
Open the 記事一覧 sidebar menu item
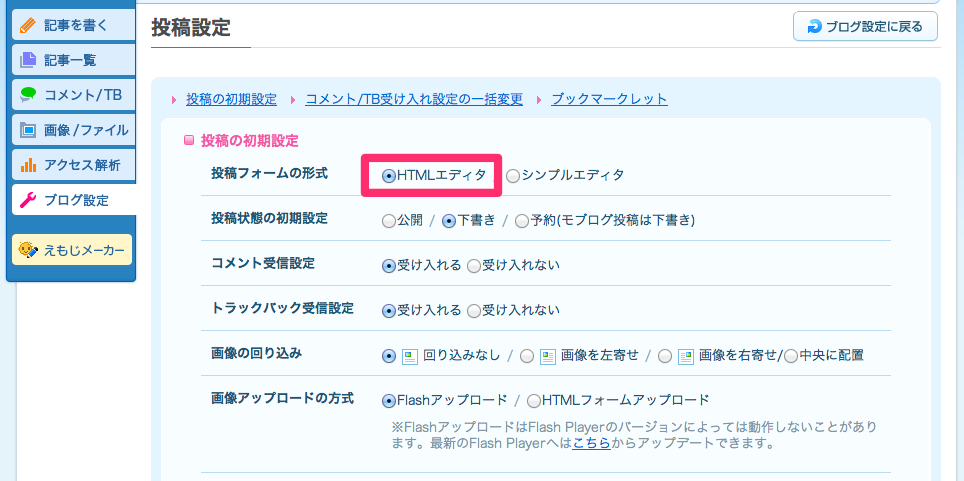pyautogui.click(x=73, y=60)
